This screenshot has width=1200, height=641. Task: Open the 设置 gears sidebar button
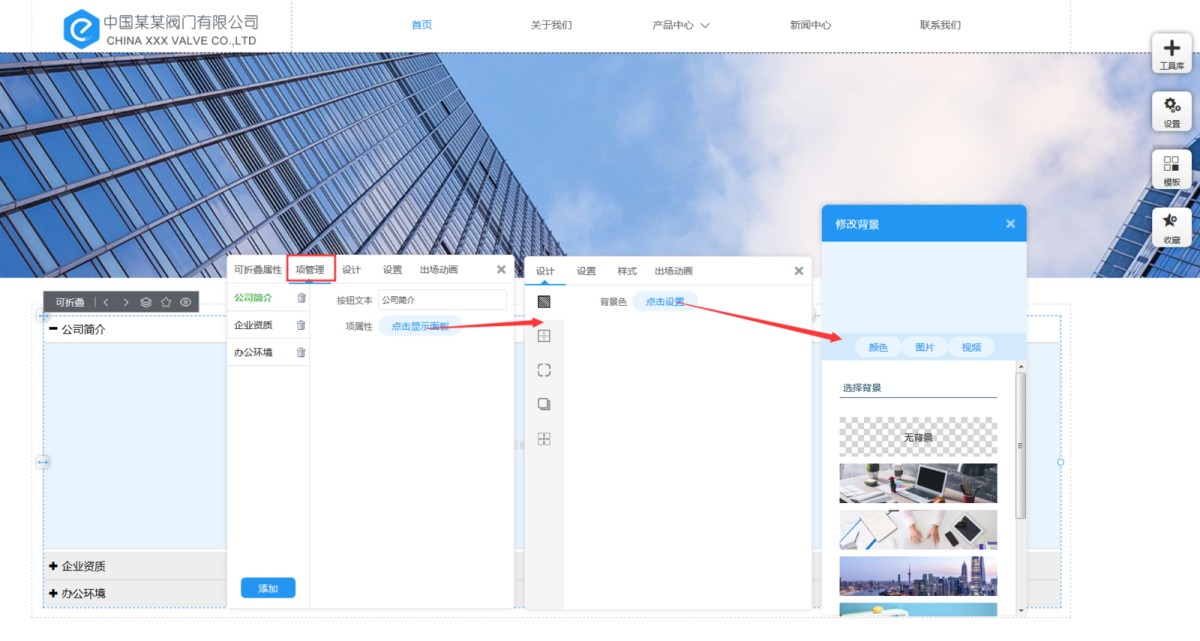[x=1171, y=112]
